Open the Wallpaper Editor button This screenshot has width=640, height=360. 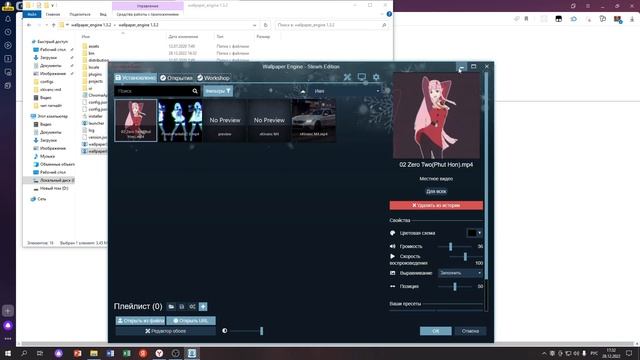click(x=165, y=331)
